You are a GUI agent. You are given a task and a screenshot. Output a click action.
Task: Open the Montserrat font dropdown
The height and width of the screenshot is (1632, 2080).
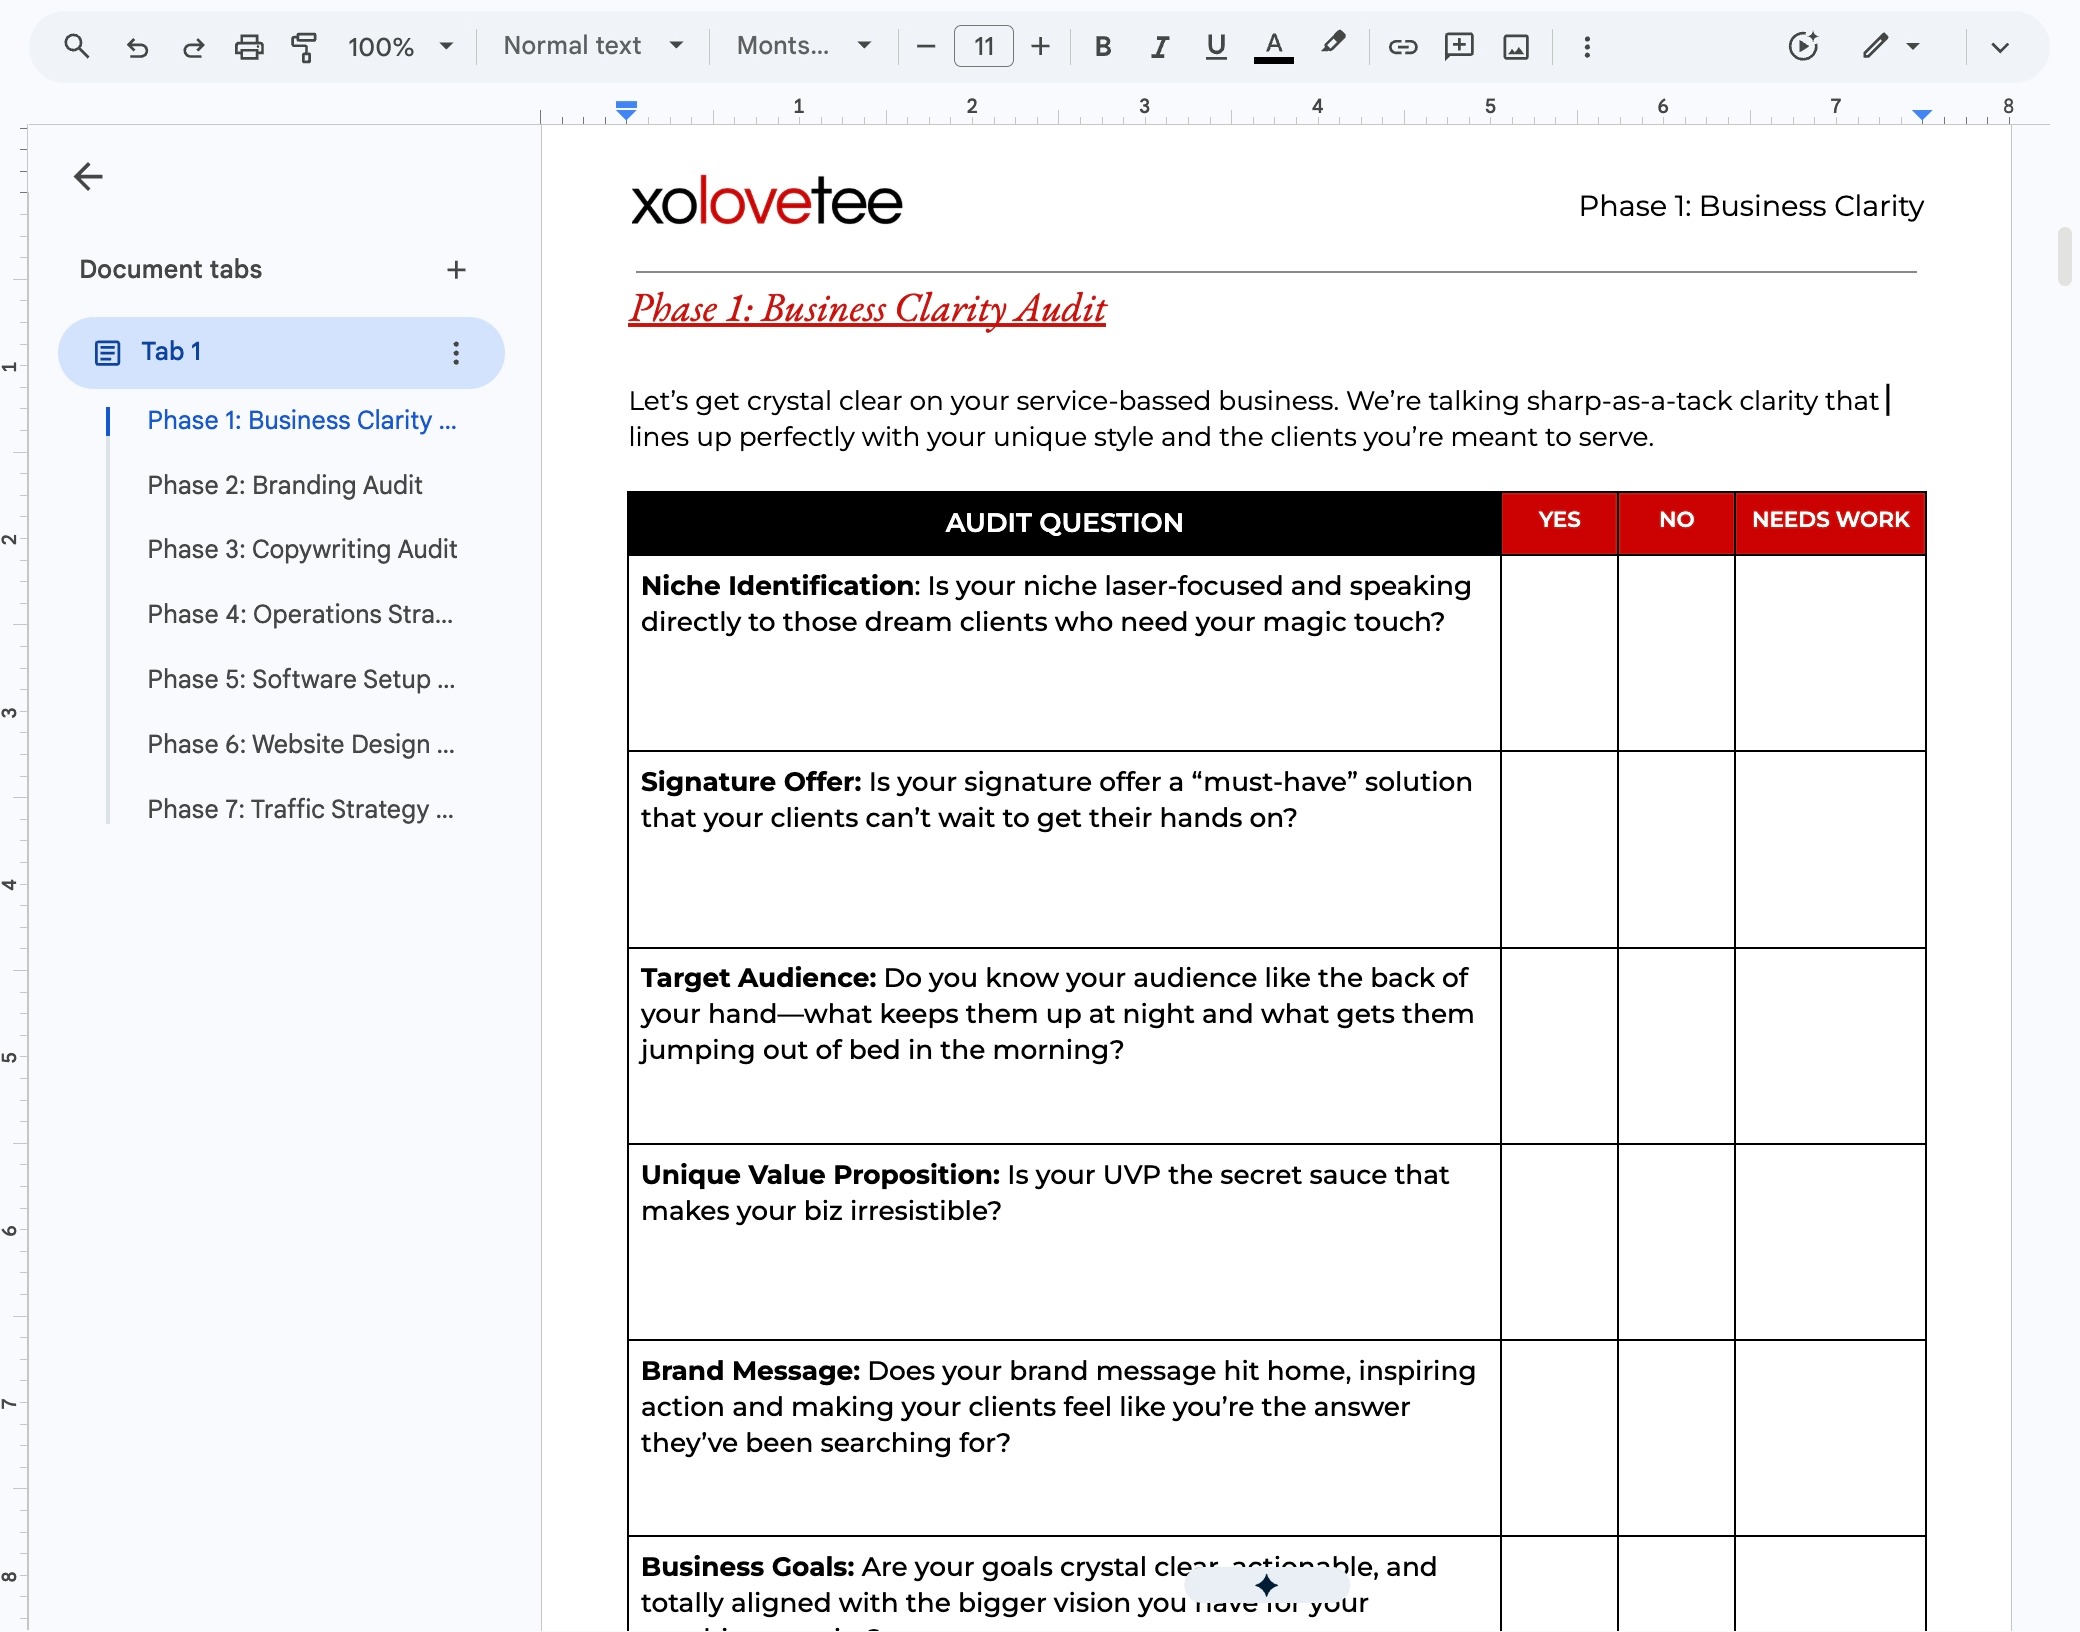pos(804,46)
